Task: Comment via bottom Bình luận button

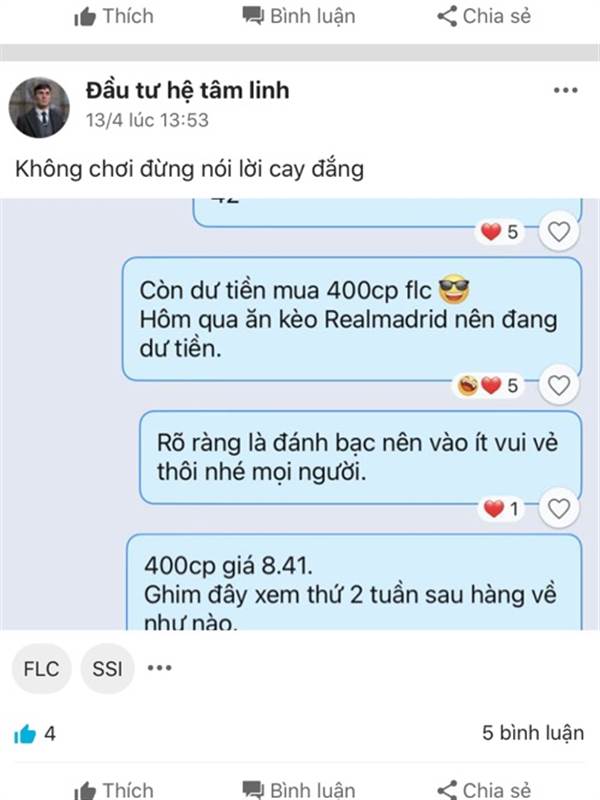Action: [298, 789]
